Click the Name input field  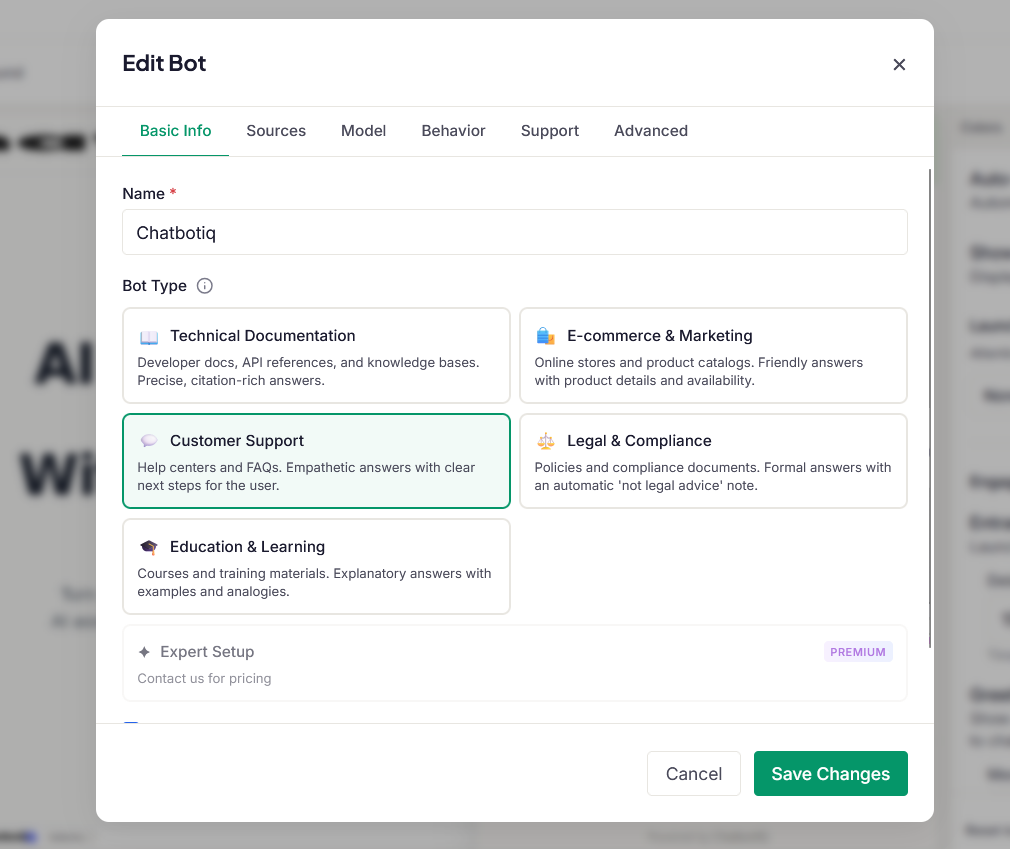(515, 232)
